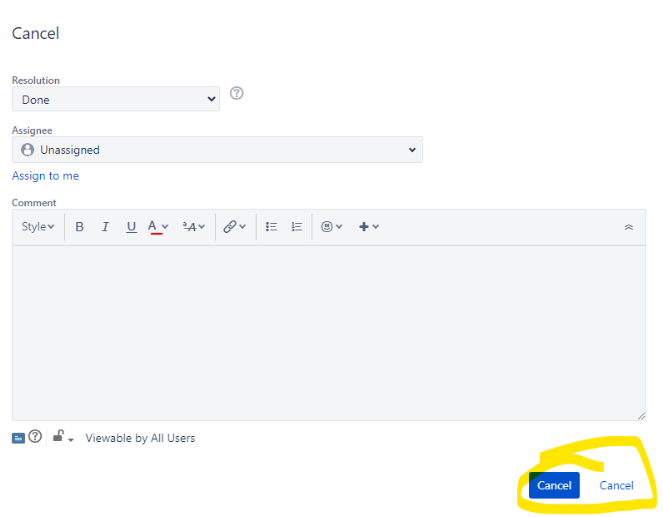The height and width of the screenshot is (517, 663).
Task: Toggle bold formatting in comment toolbar
Action: pos(79,227)
